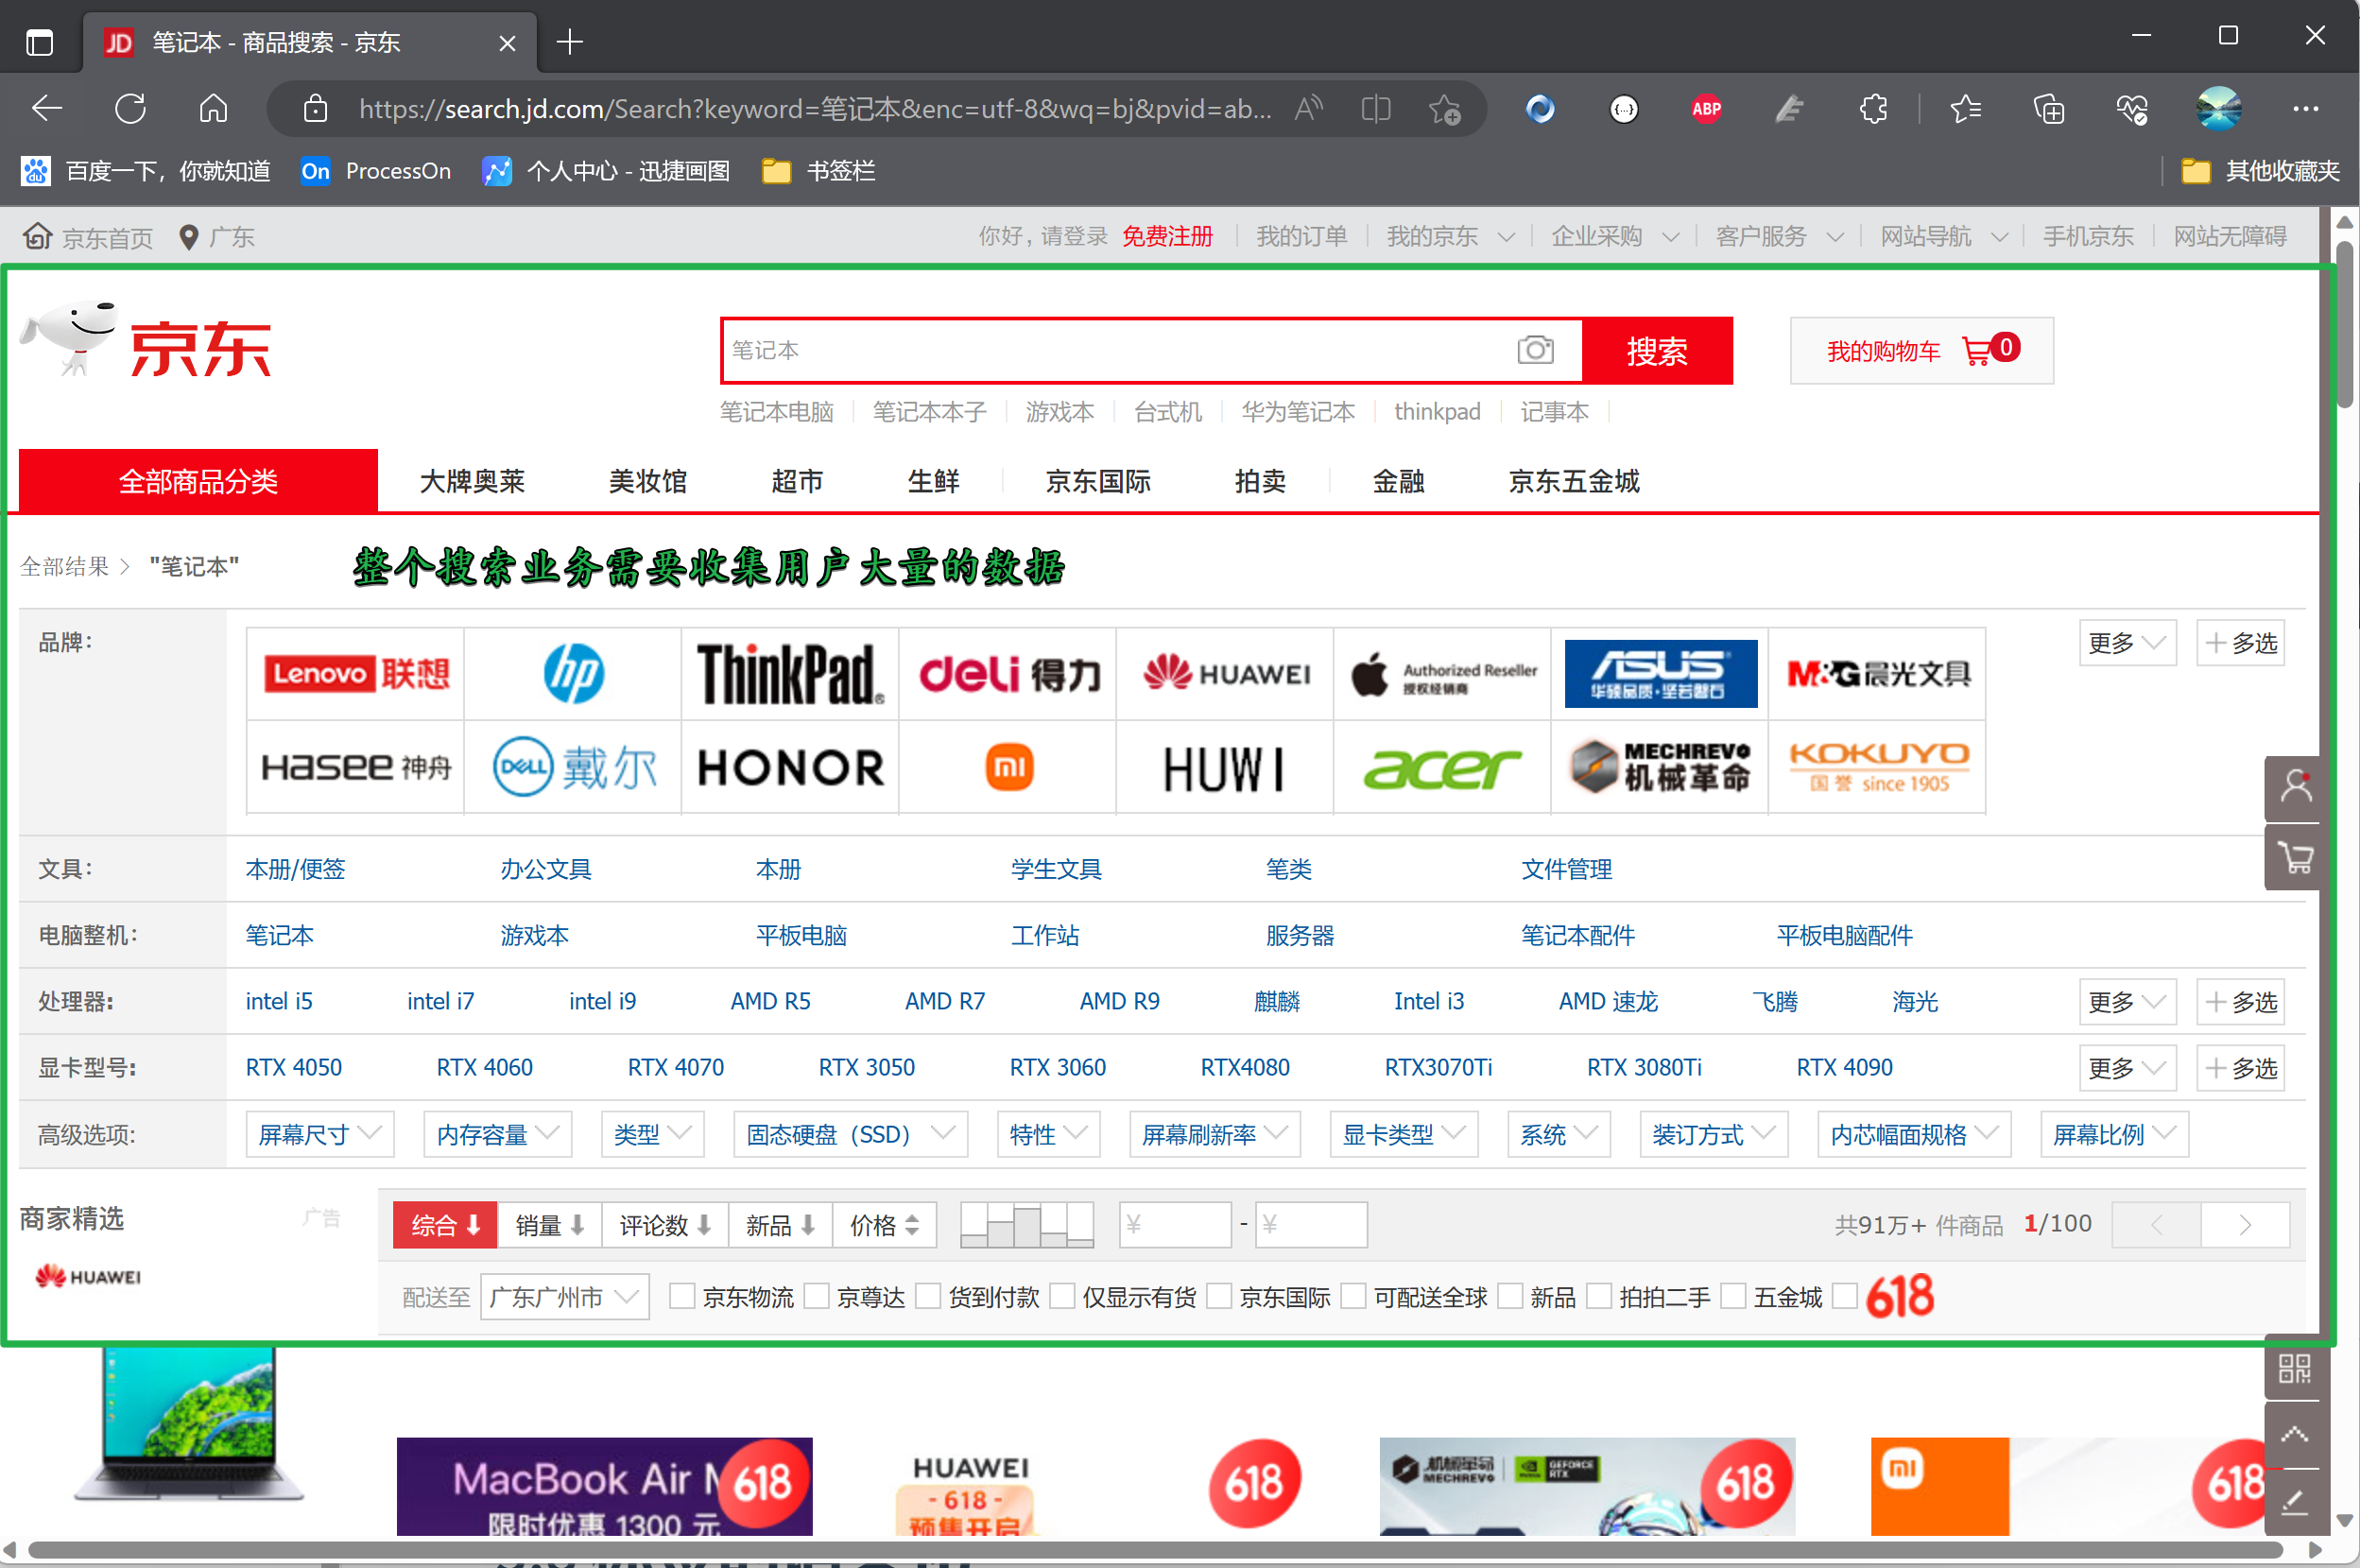Click the user profile sidebar icon
The image size is (2360, 1568).
coord(2296,787)
